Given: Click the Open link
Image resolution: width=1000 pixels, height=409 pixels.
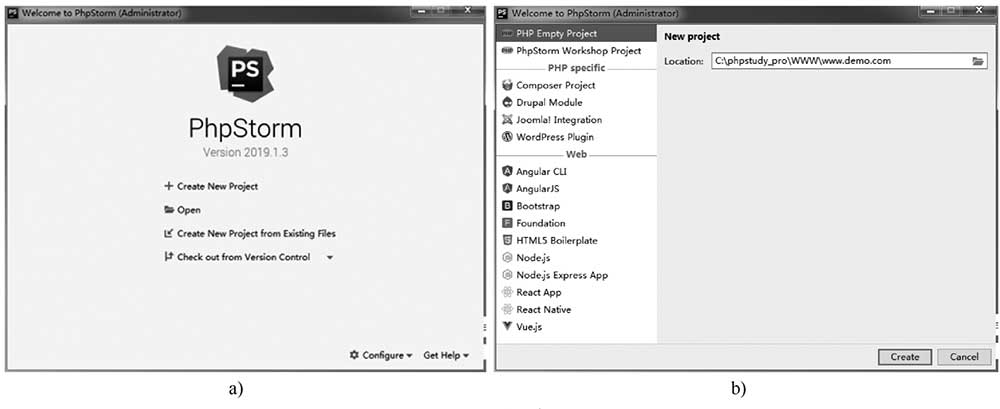Looking at the screenshot, I should click(x=189, y=210).
